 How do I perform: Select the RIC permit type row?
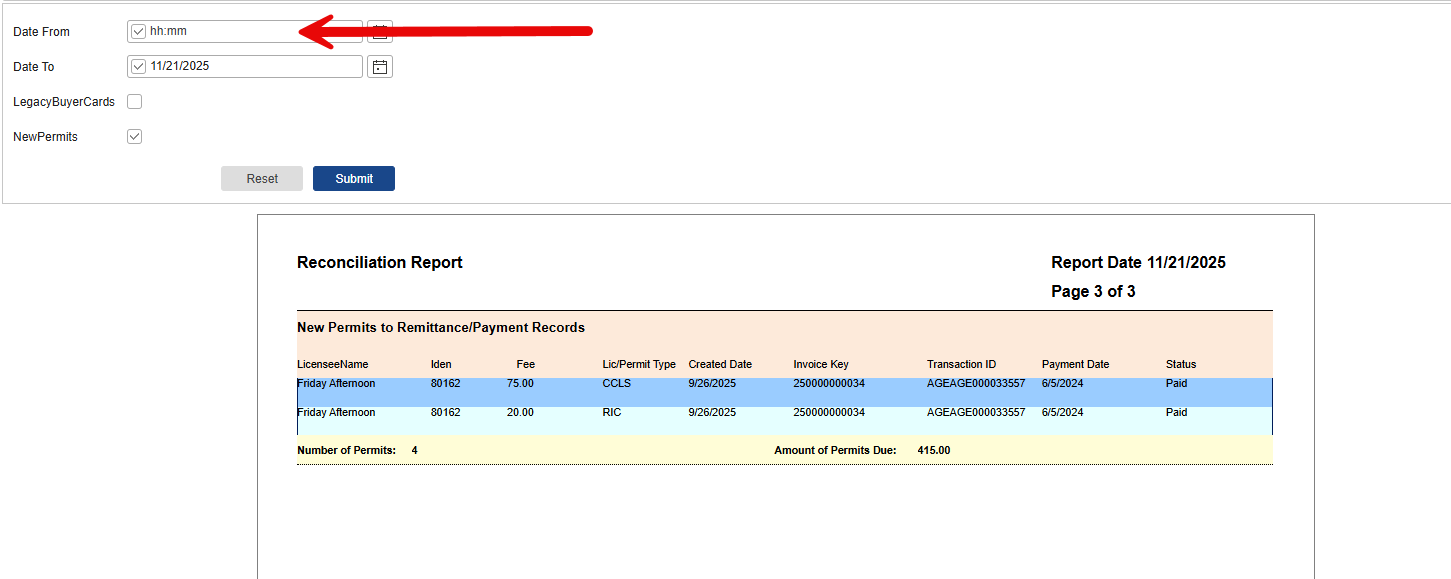pos(612,413)
